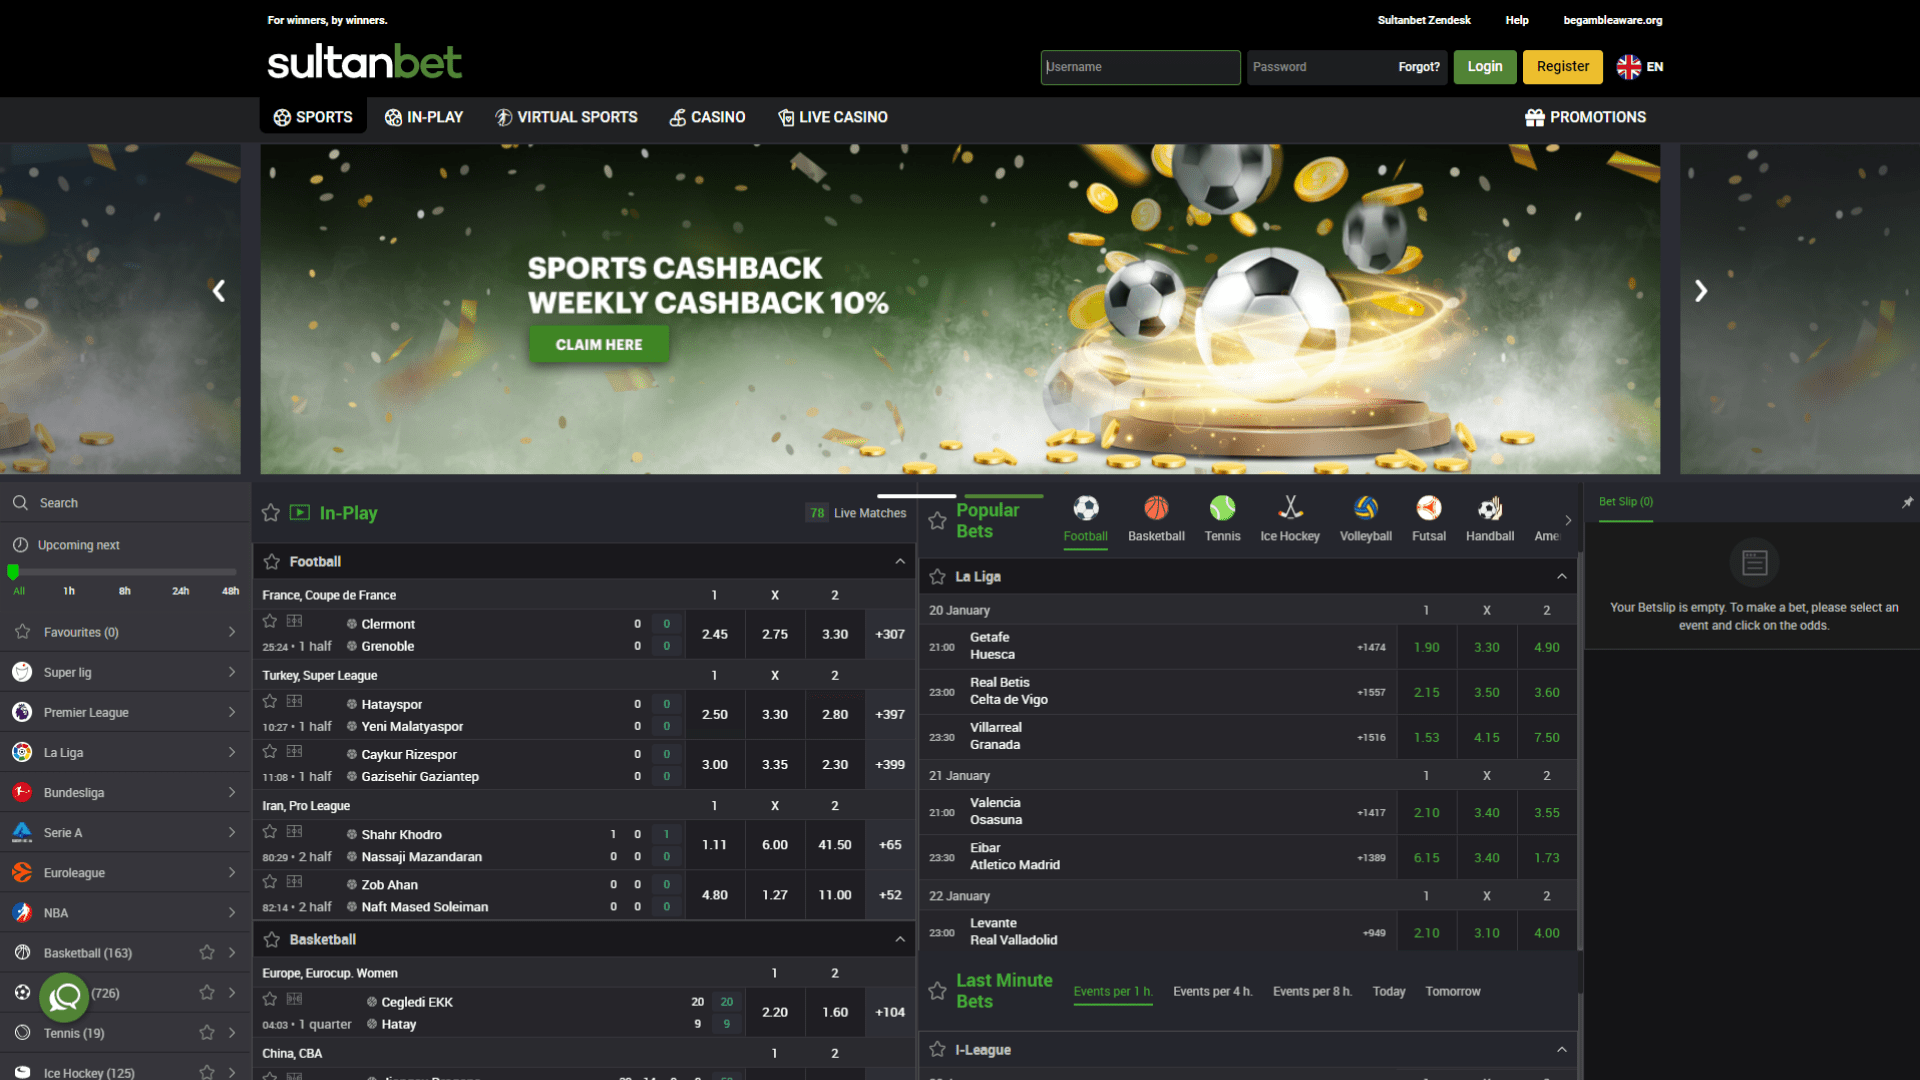Pick Getafe win odds 1.90
The height and width of the screenshot is (1080, 1920).
click(1427, 647)
